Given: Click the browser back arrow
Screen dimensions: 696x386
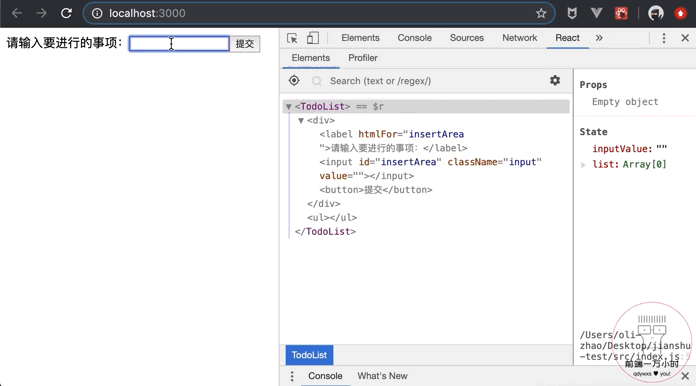Looking at the screenshot, I should click(x=17, y=13).
